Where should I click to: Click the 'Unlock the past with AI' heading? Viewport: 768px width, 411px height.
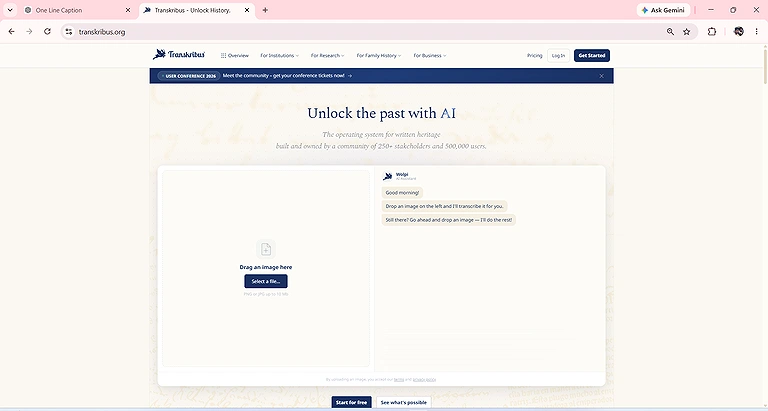click(x=382, y=113)
